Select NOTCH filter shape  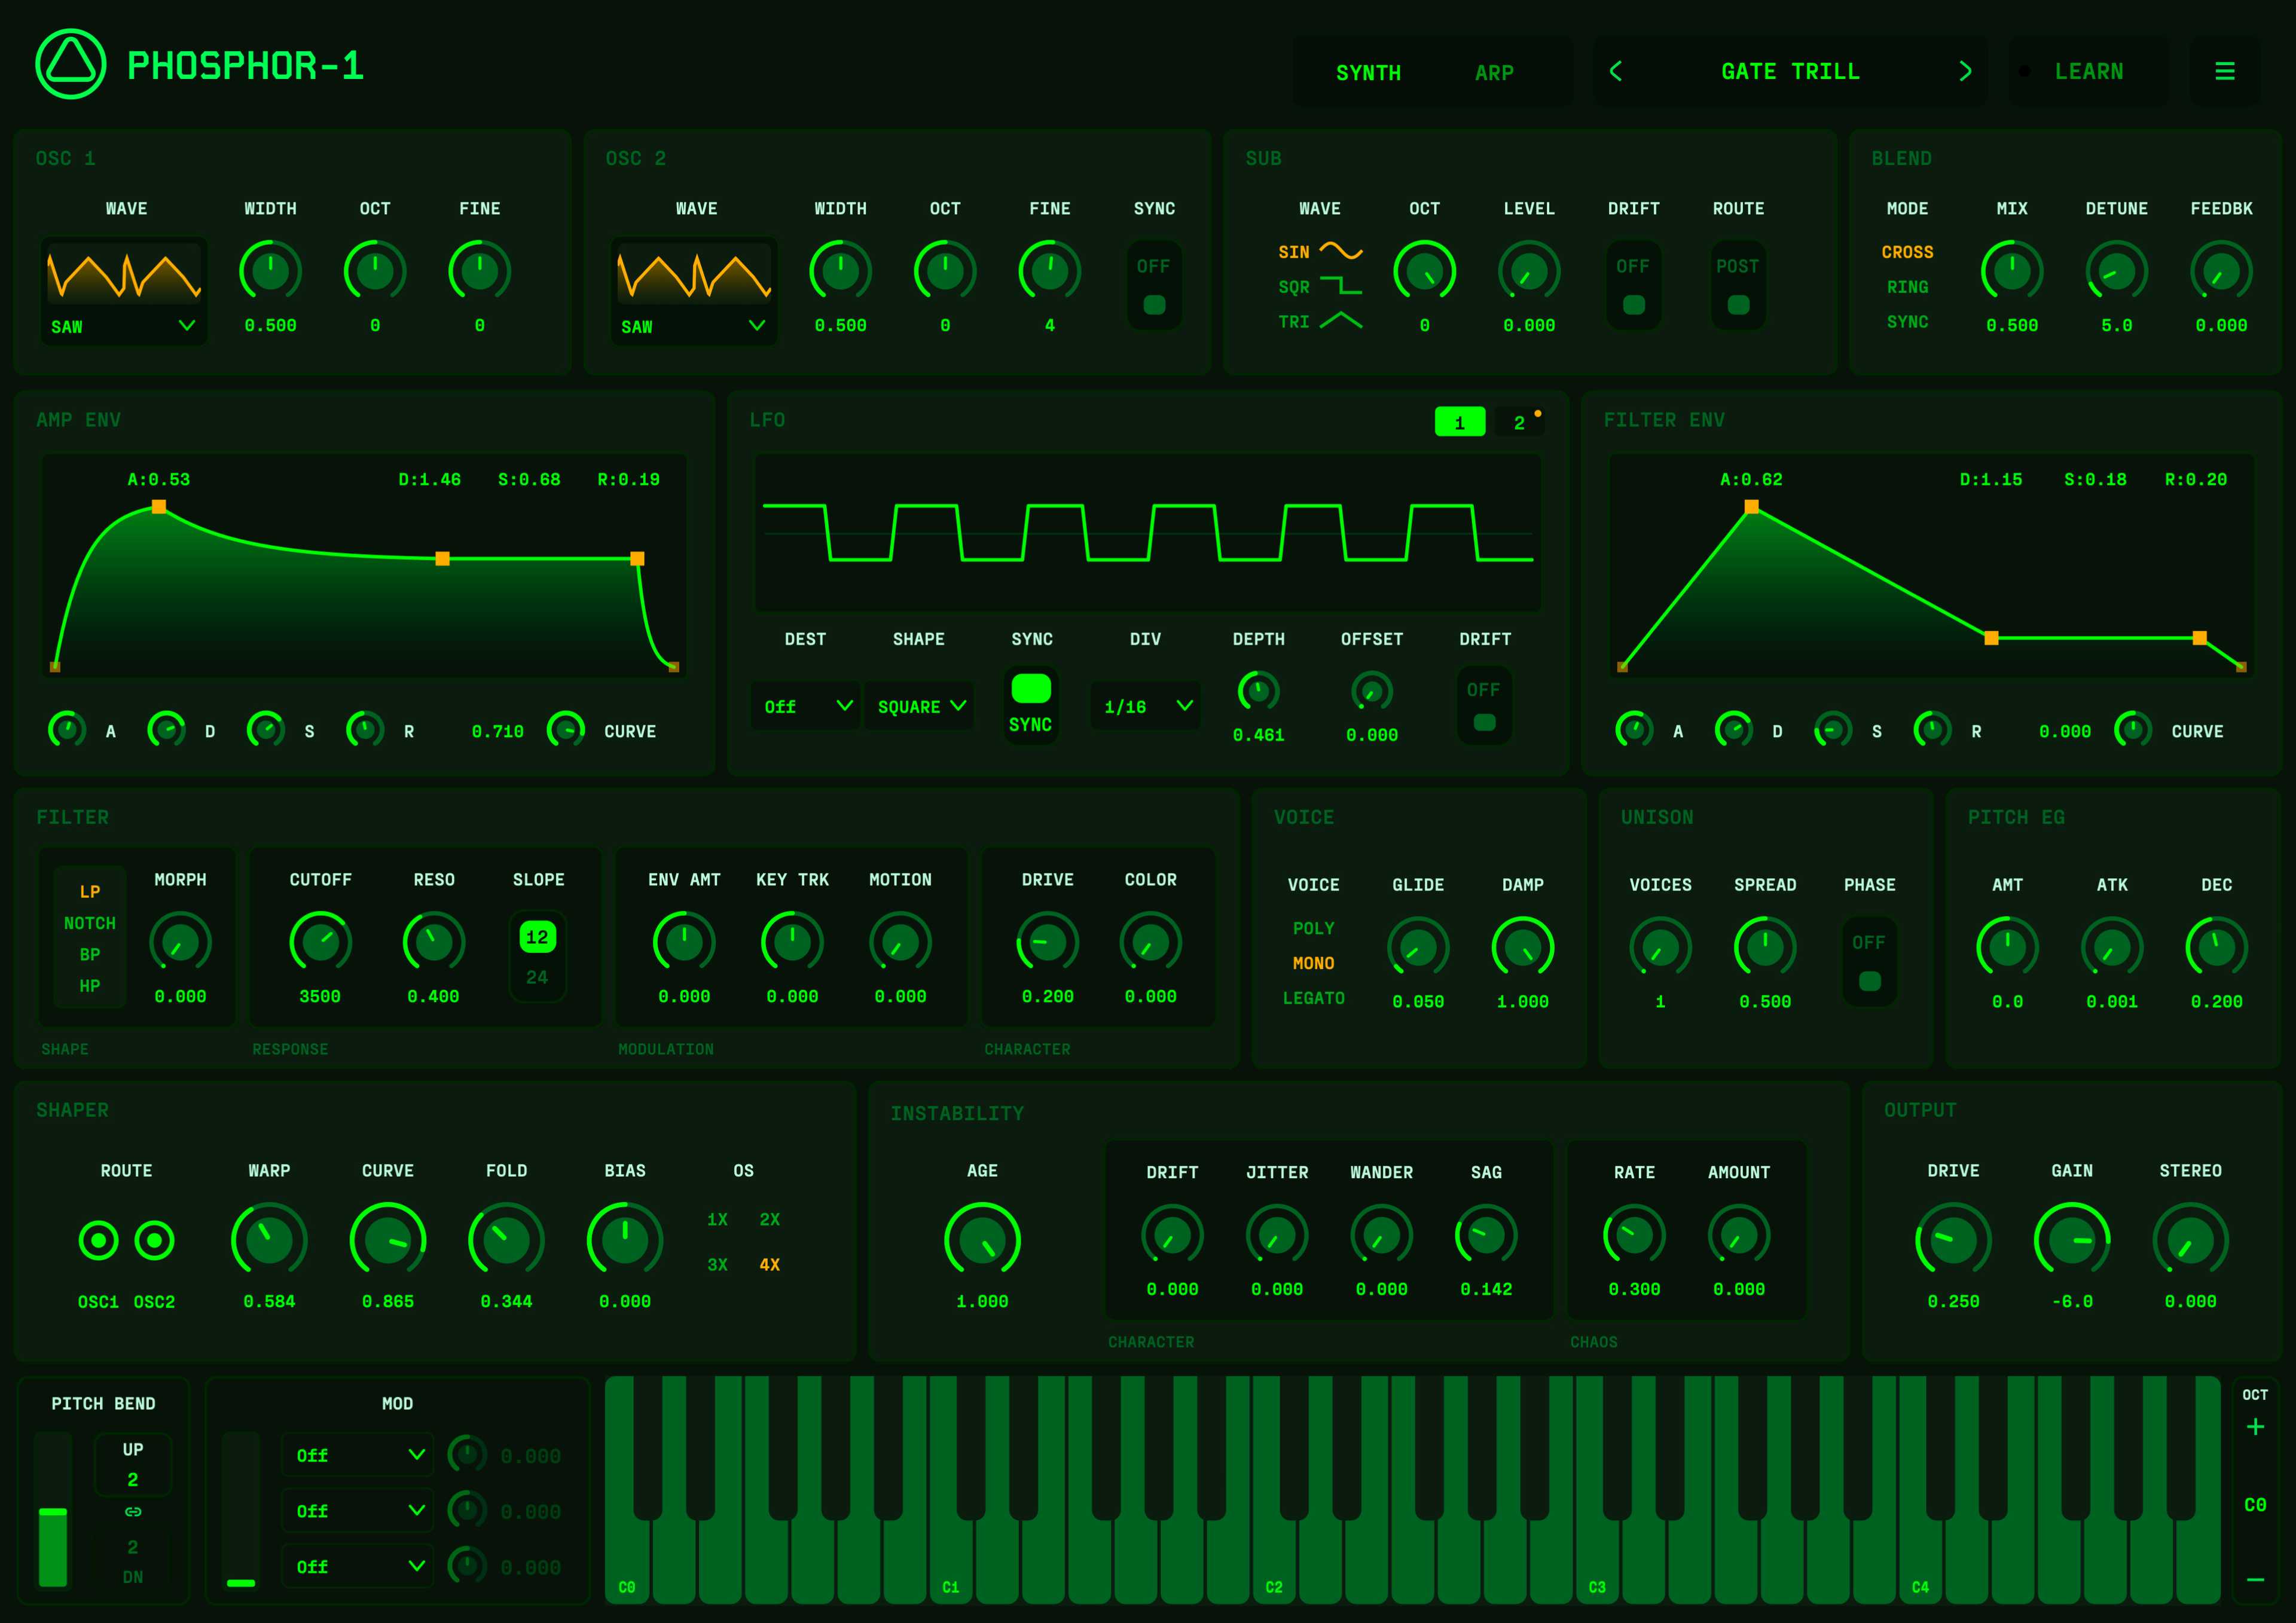click(x=90, y=923)
